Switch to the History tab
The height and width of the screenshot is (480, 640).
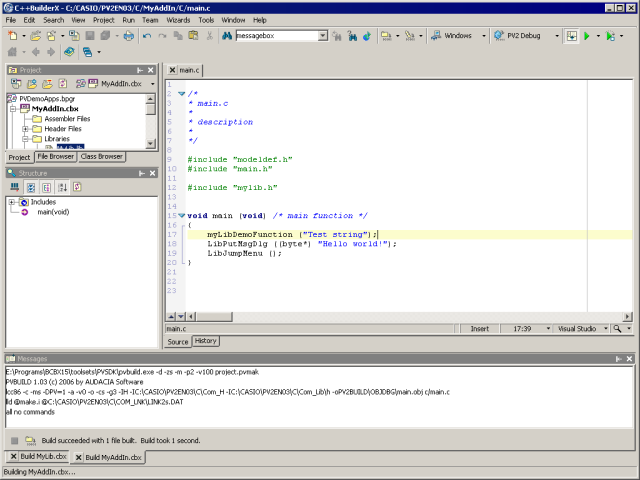(x=205, y=340)
